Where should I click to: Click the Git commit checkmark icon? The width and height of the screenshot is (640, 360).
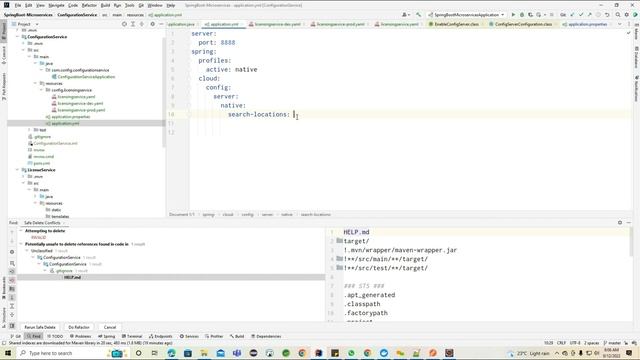coord(581,15)
